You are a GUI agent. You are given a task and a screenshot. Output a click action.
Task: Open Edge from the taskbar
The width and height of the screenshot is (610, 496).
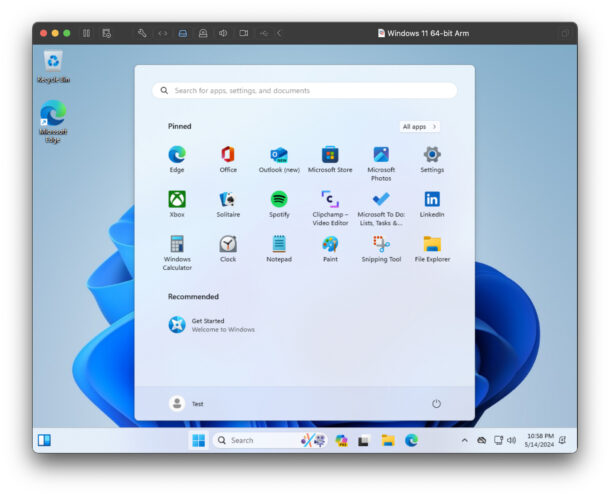coord(411,440)
